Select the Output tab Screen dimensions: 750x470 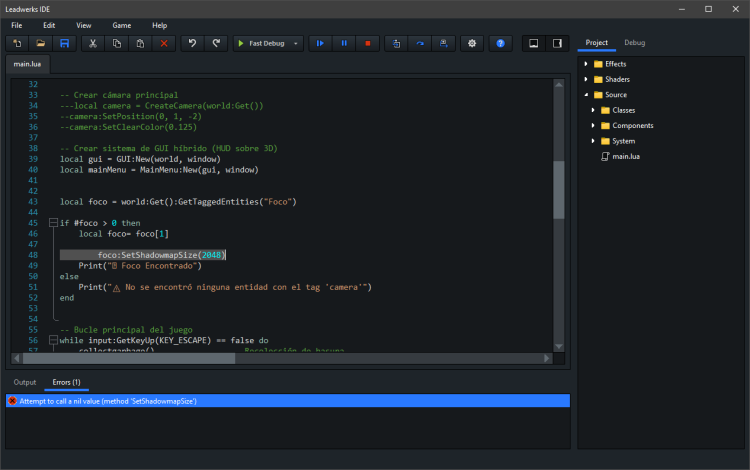point(24,382)
